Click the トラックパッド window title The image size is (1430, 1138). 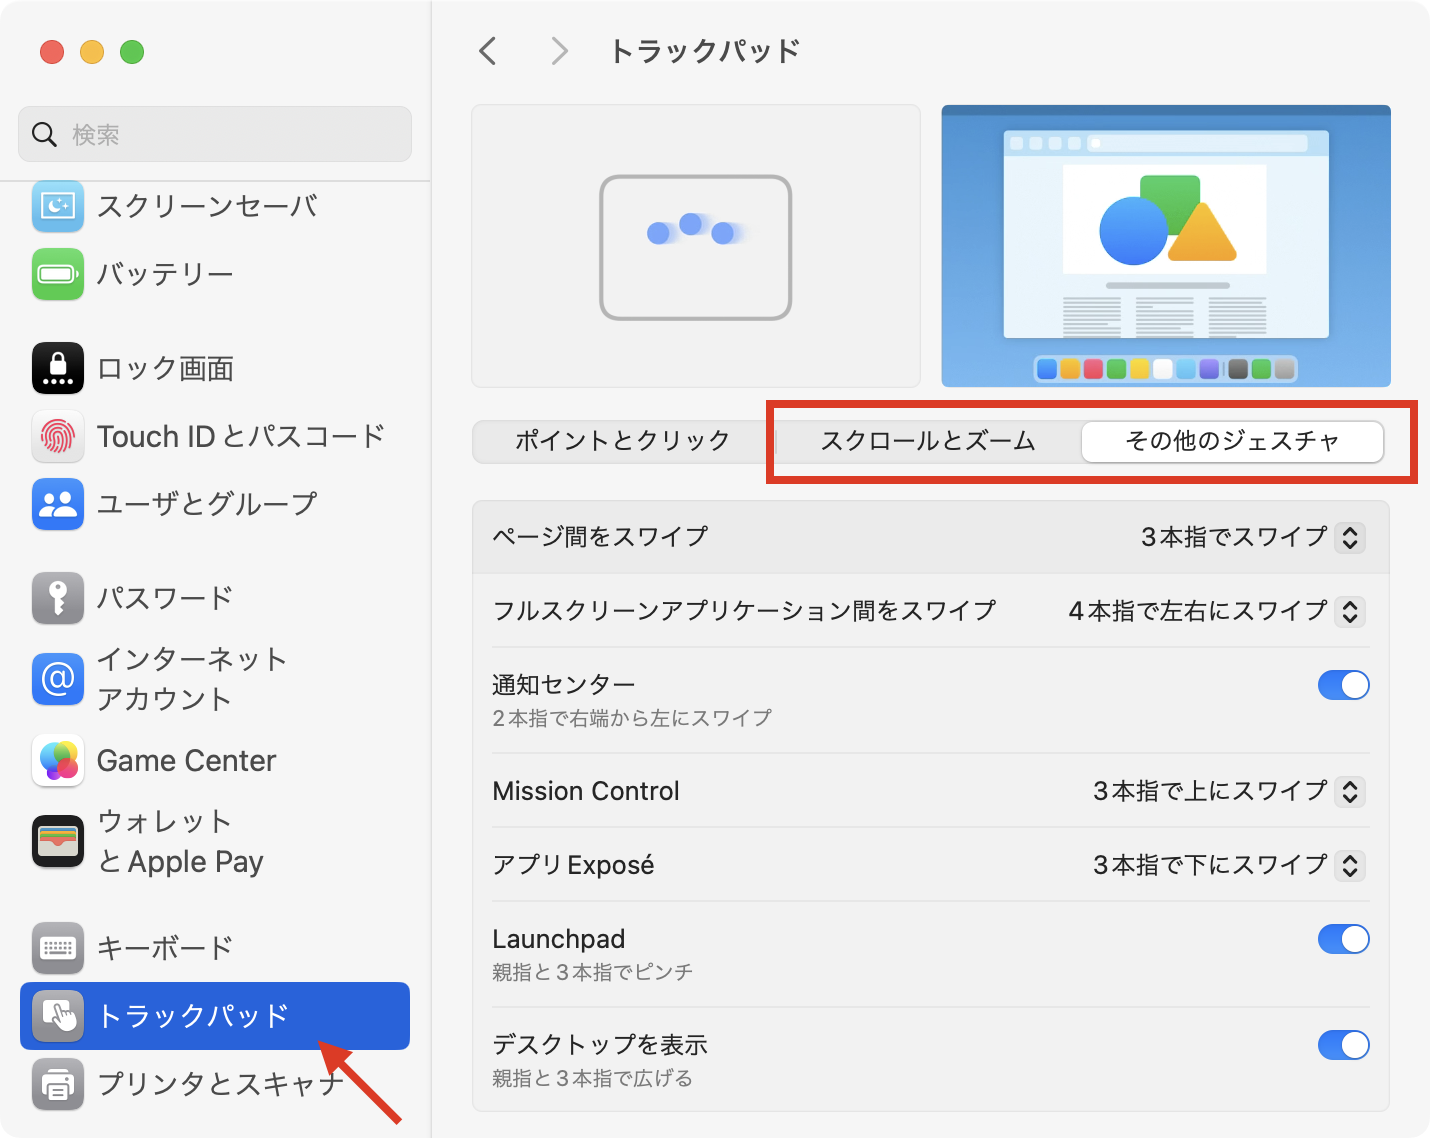click(705, 51)
